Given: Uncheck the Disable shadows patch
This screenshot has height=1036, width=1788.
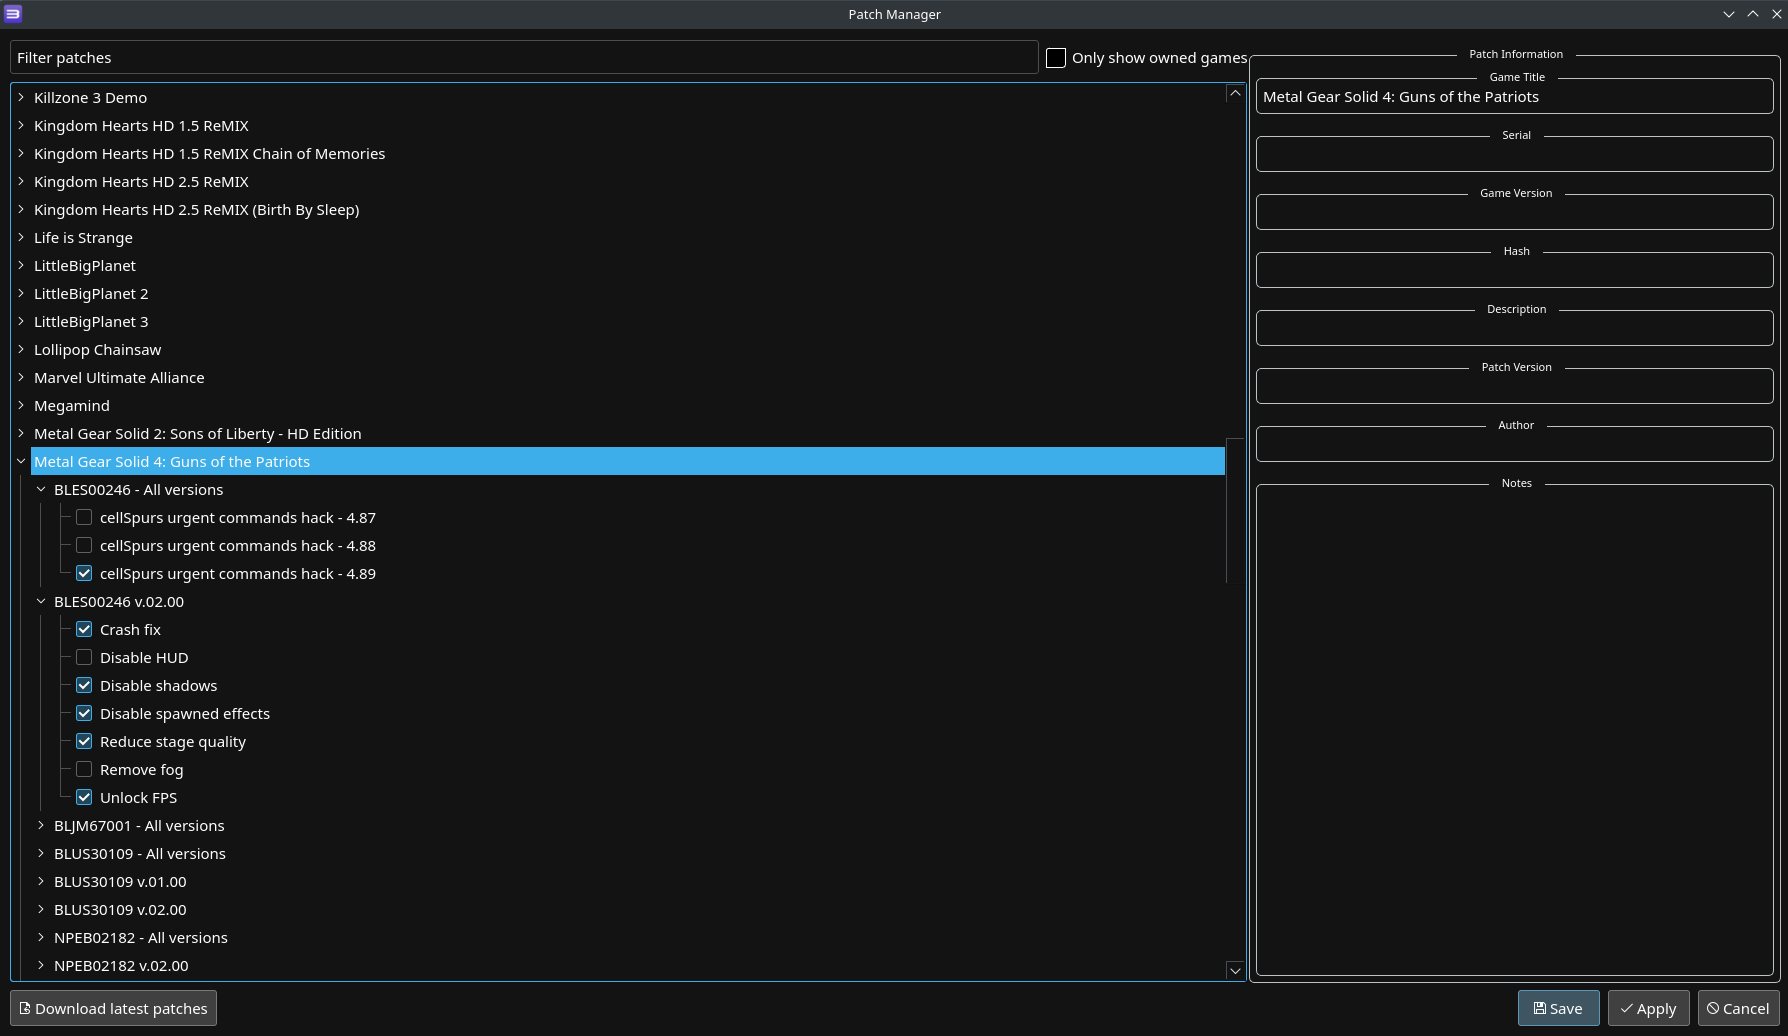Looking at the screenshot, I should pyautogui.click(x=84, y=686).
